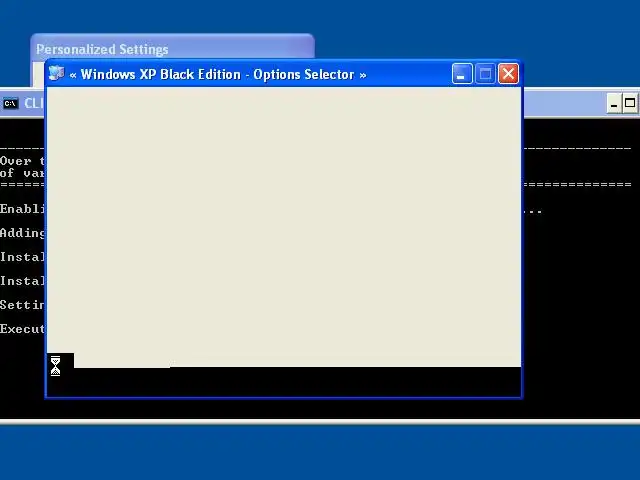Minimize the Options Selector window
Viewport: 640px width, 480px height.
pyautogui.click(x=462, y=74)
